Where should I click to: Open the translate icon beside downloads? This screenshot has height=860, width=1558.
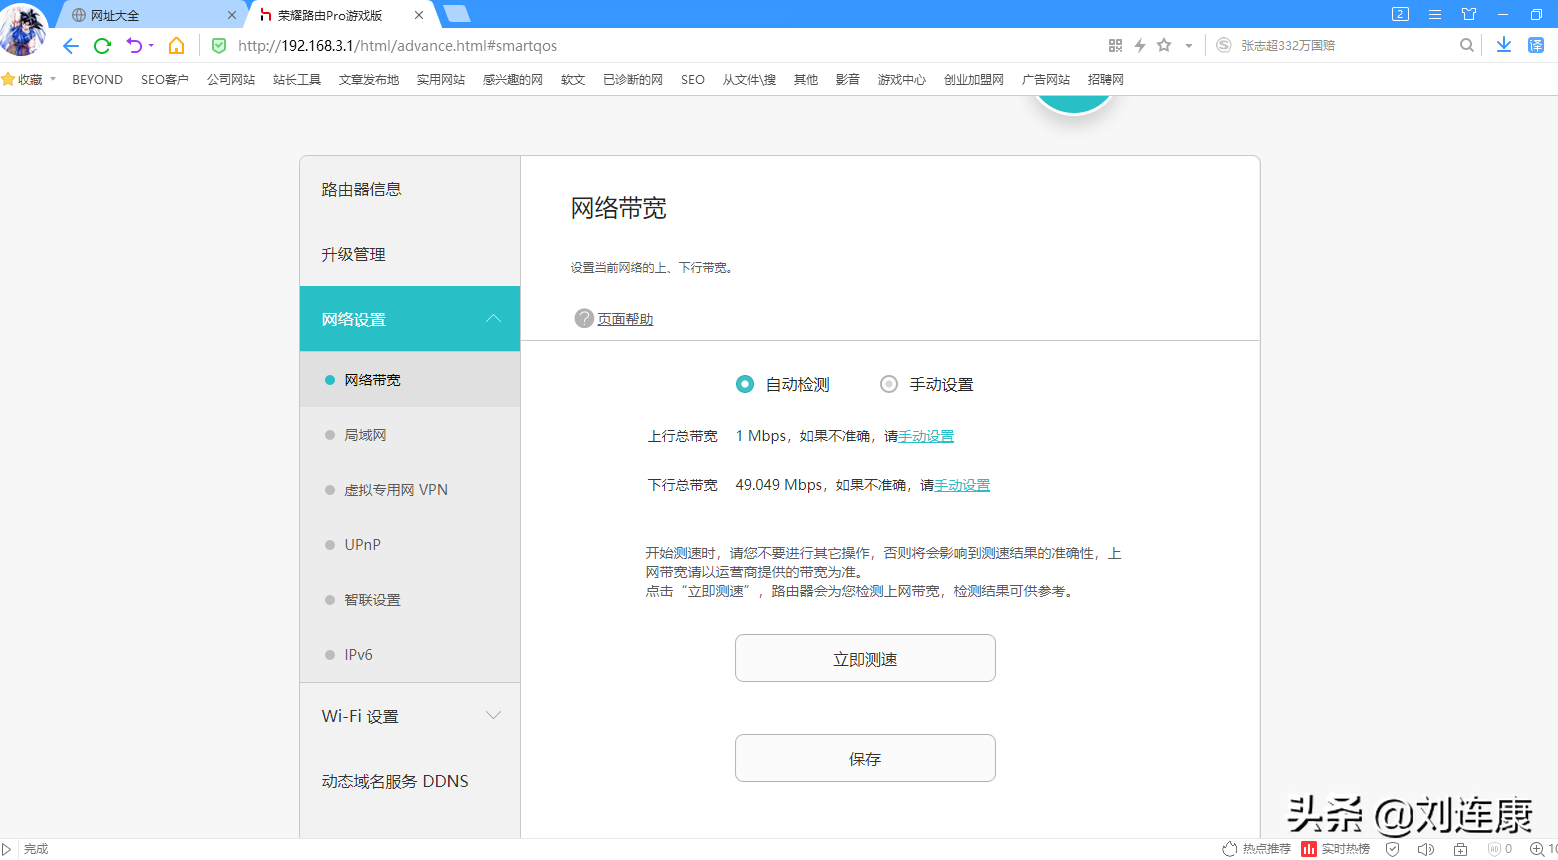coord(1536,45)
